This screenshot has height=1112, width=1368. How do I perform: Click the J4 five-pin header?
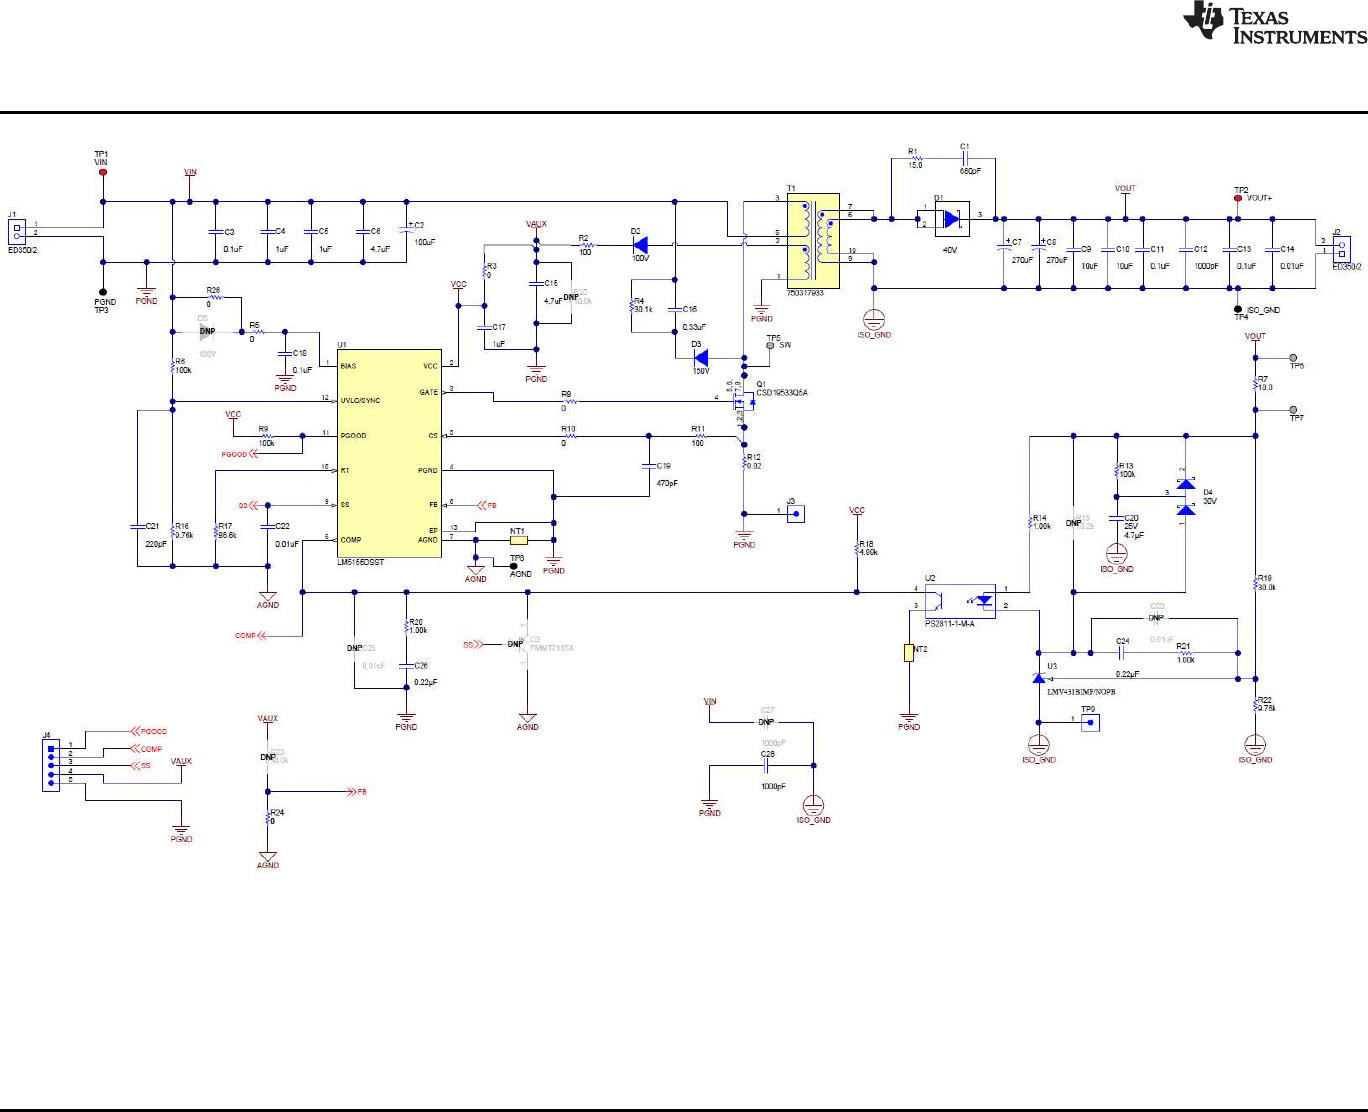coord(51,765)
